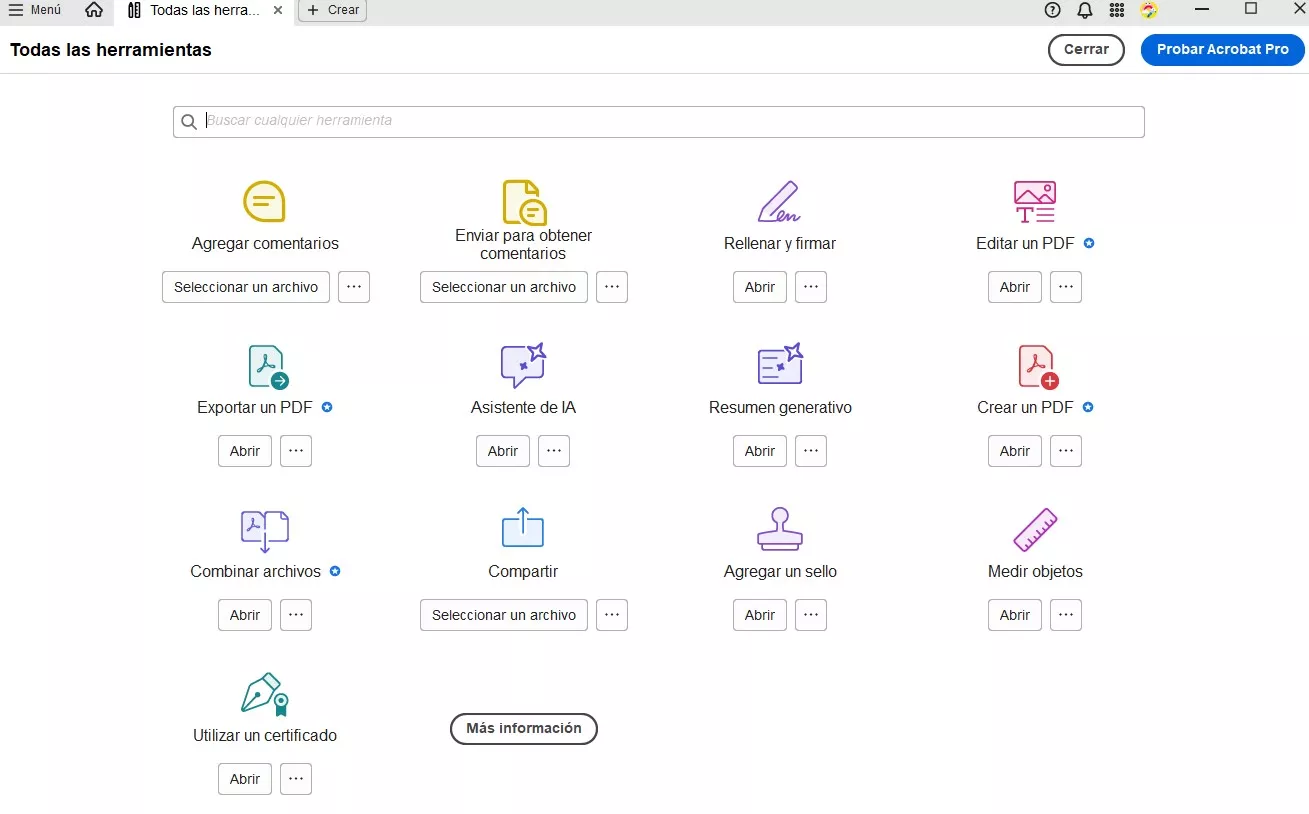Click Abrir under Medir objetos
This screenshot has height=814, width=1309.
(x=1015, y=615)
